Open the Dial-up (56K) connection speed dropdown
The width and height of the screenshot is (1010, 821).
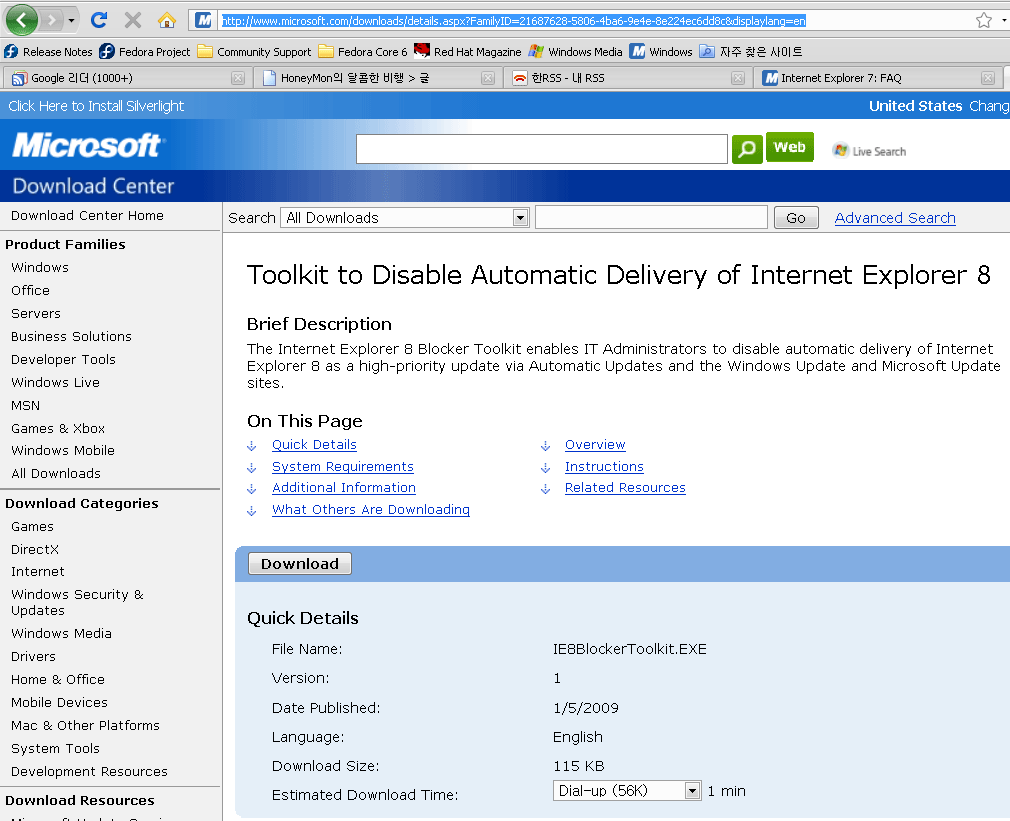[x=626, y=791]
